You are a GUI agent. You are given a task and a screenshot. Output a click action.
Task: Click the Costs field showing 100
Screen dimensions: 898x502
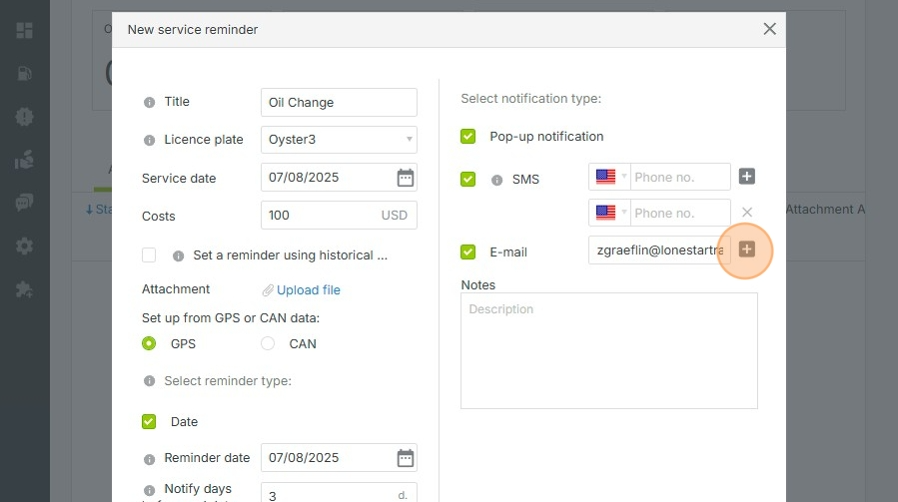point(339,215)
